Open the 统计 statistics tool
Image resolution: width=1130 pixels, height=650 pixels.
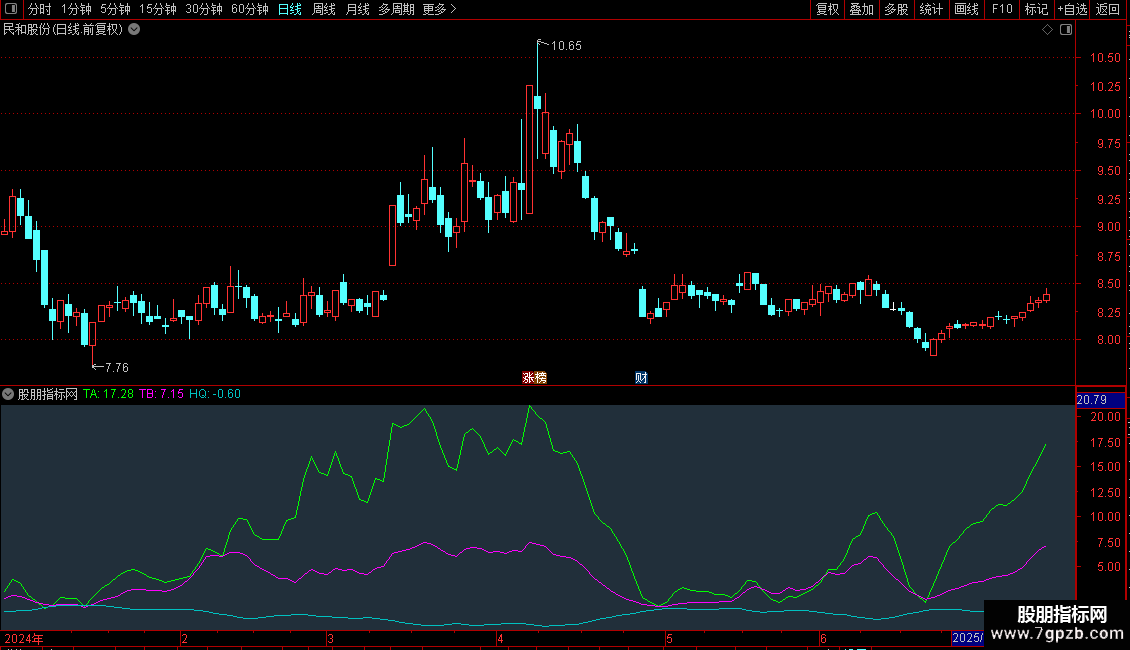click(931, 9)
